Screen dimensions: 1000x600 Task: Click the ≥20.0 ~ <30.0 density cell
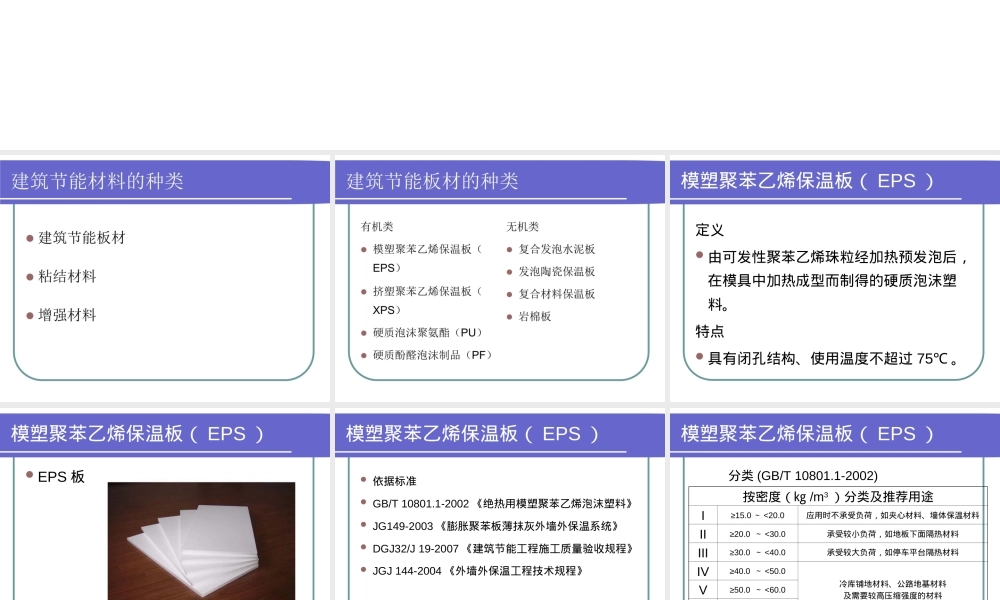pyautogui.click(x=758, y=534)
